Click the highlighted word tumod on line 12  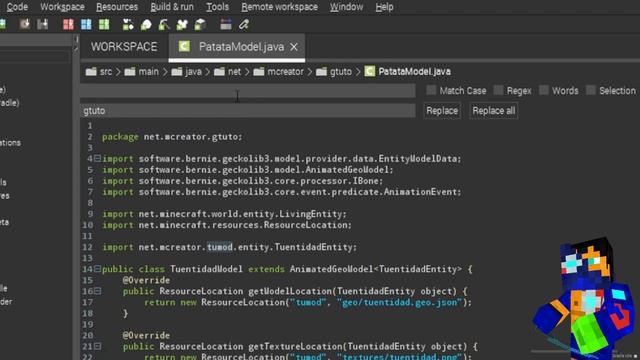click(x=220, y=247)
